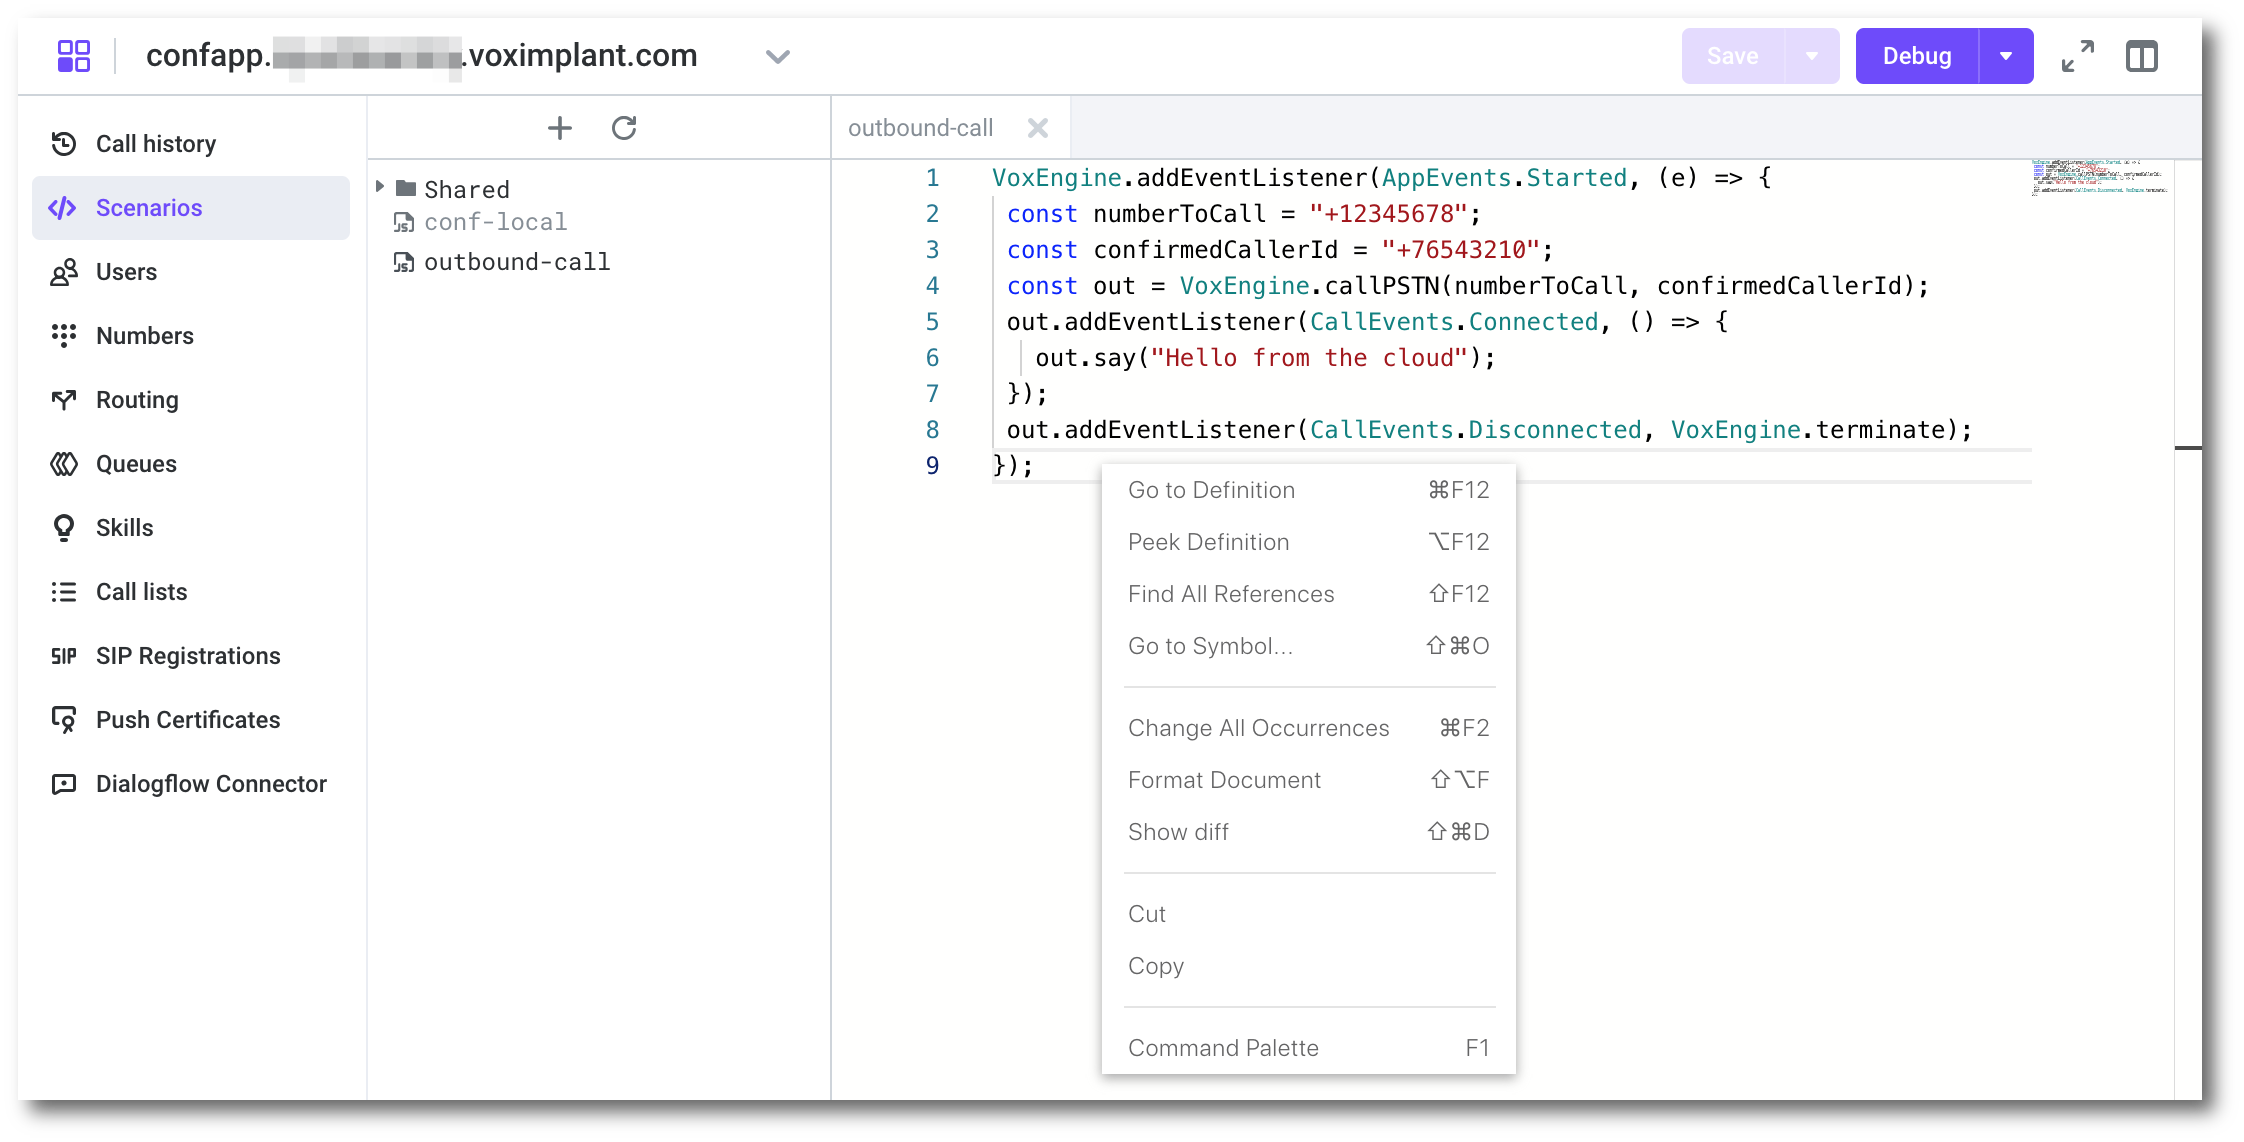
Task: Open conf-local scenario file
Action: [495, 222]
